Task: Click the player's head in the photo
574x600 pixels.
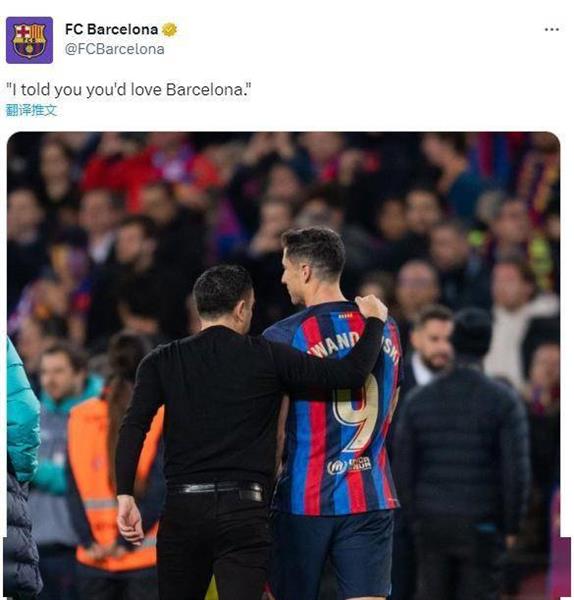Action: [313, 264]
